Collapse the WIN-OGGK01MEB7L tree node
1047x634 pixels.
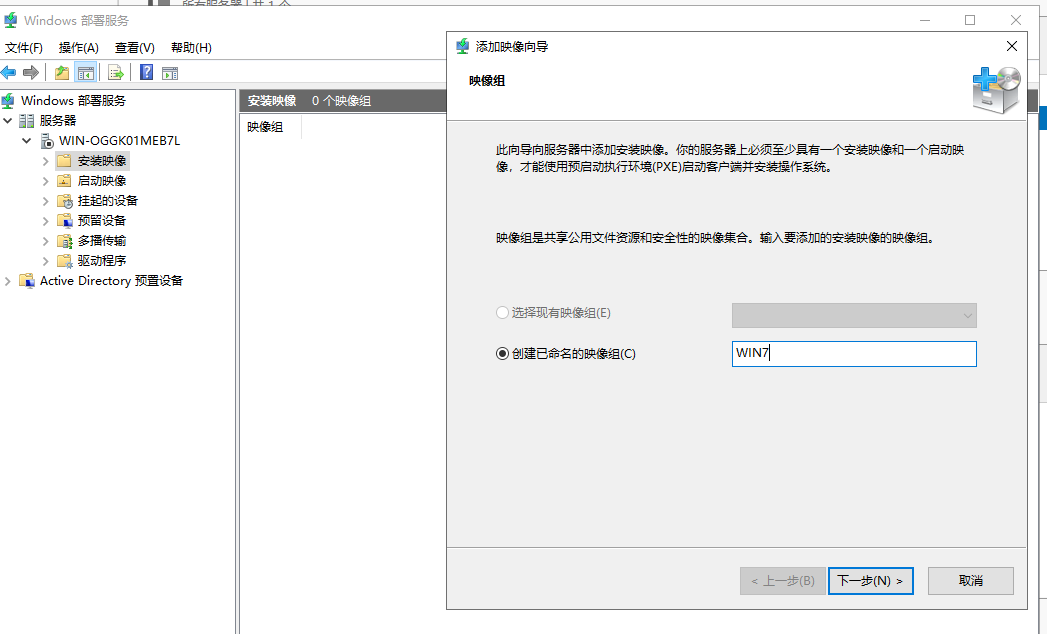click(27, 141)
